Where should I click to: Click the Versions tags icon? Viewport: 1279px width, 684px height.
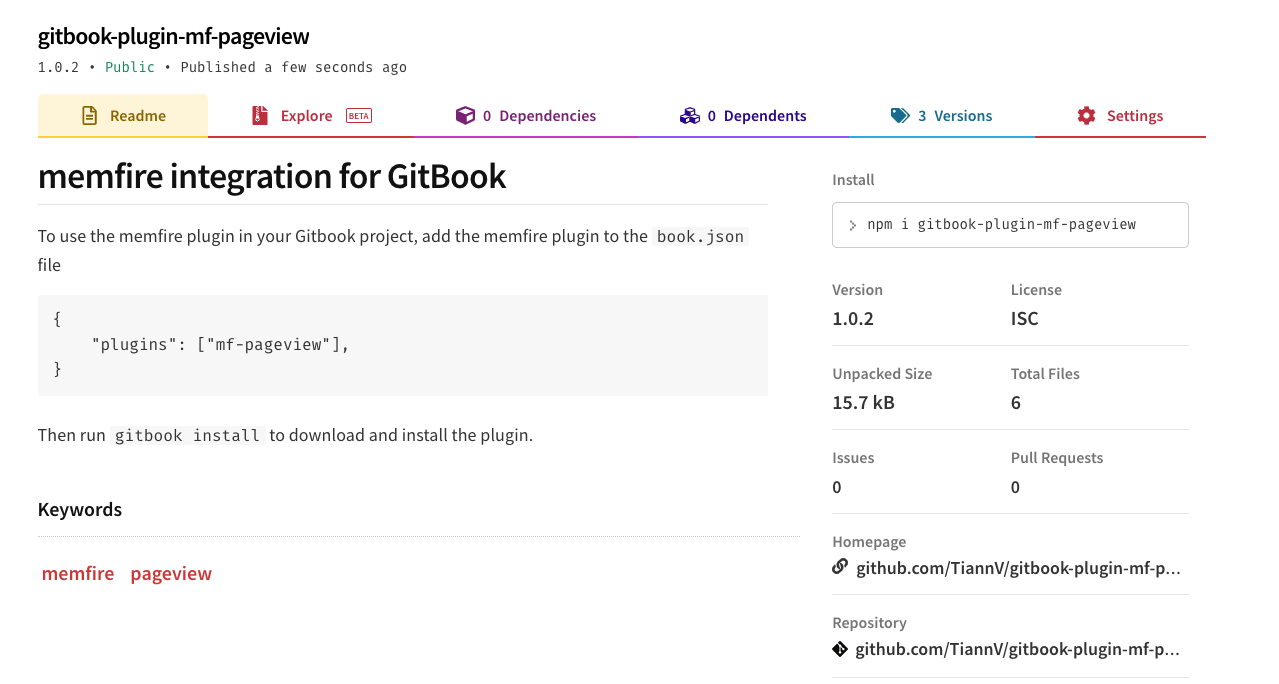pos(900,116)
